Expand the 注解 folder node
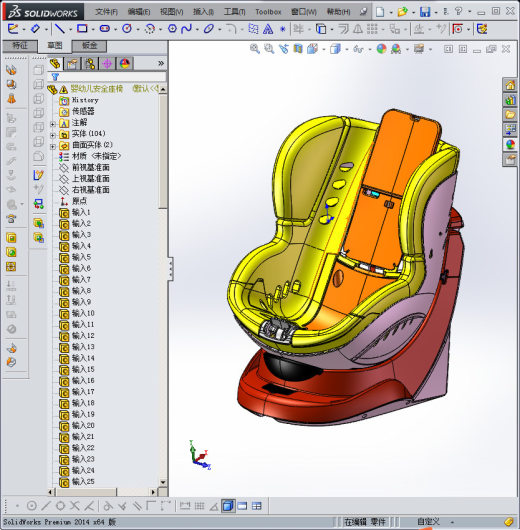520x530 pixels. (52, 124)
